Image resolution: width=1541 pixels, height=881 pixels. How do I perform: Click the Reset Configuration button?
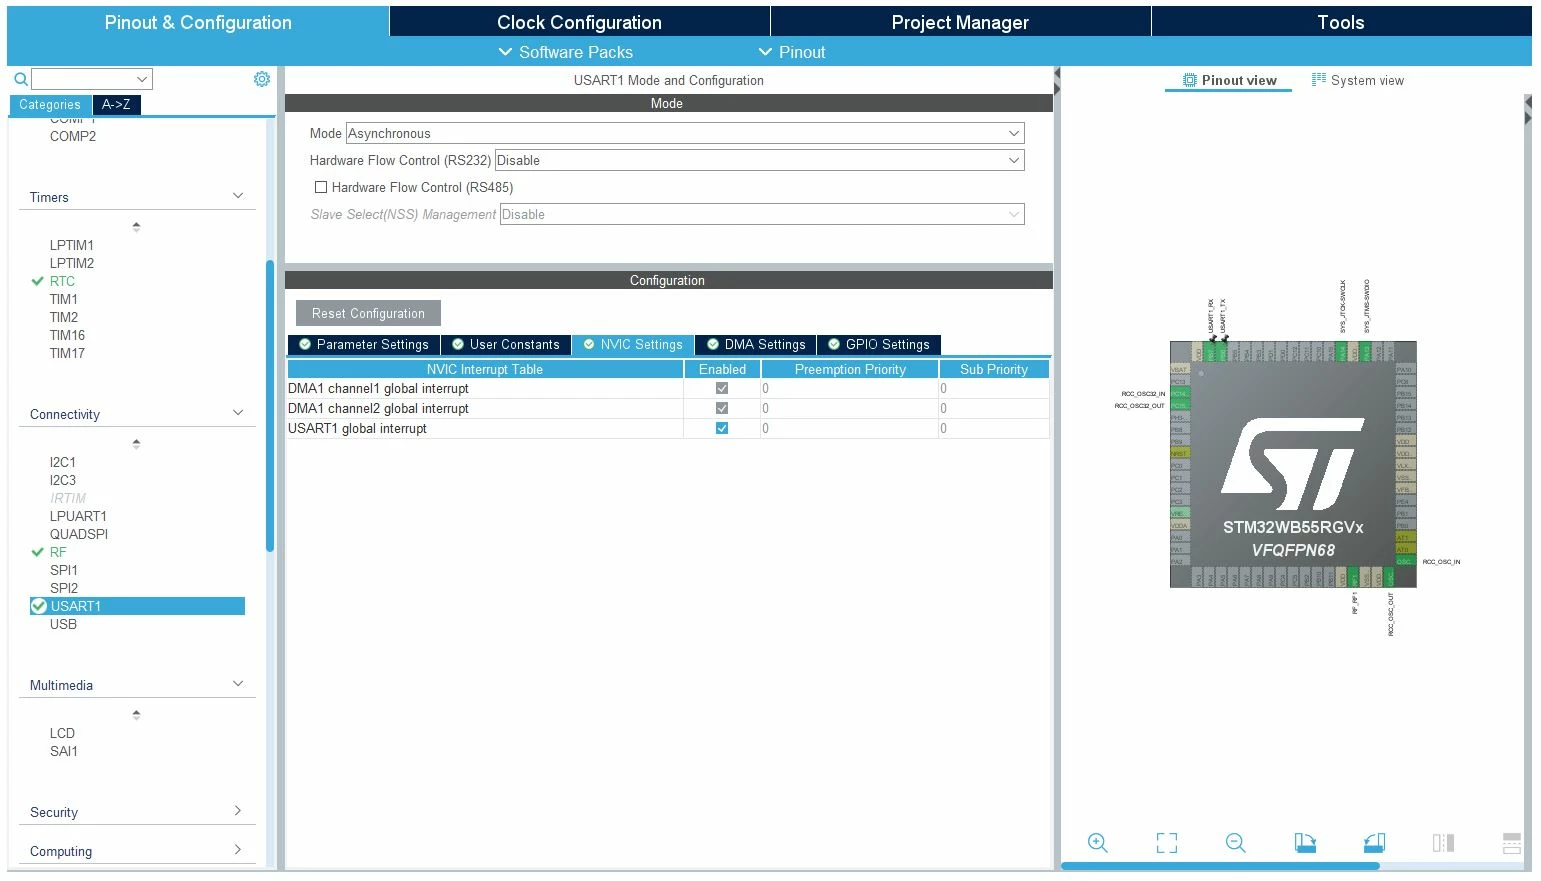[x=368, y=313]
